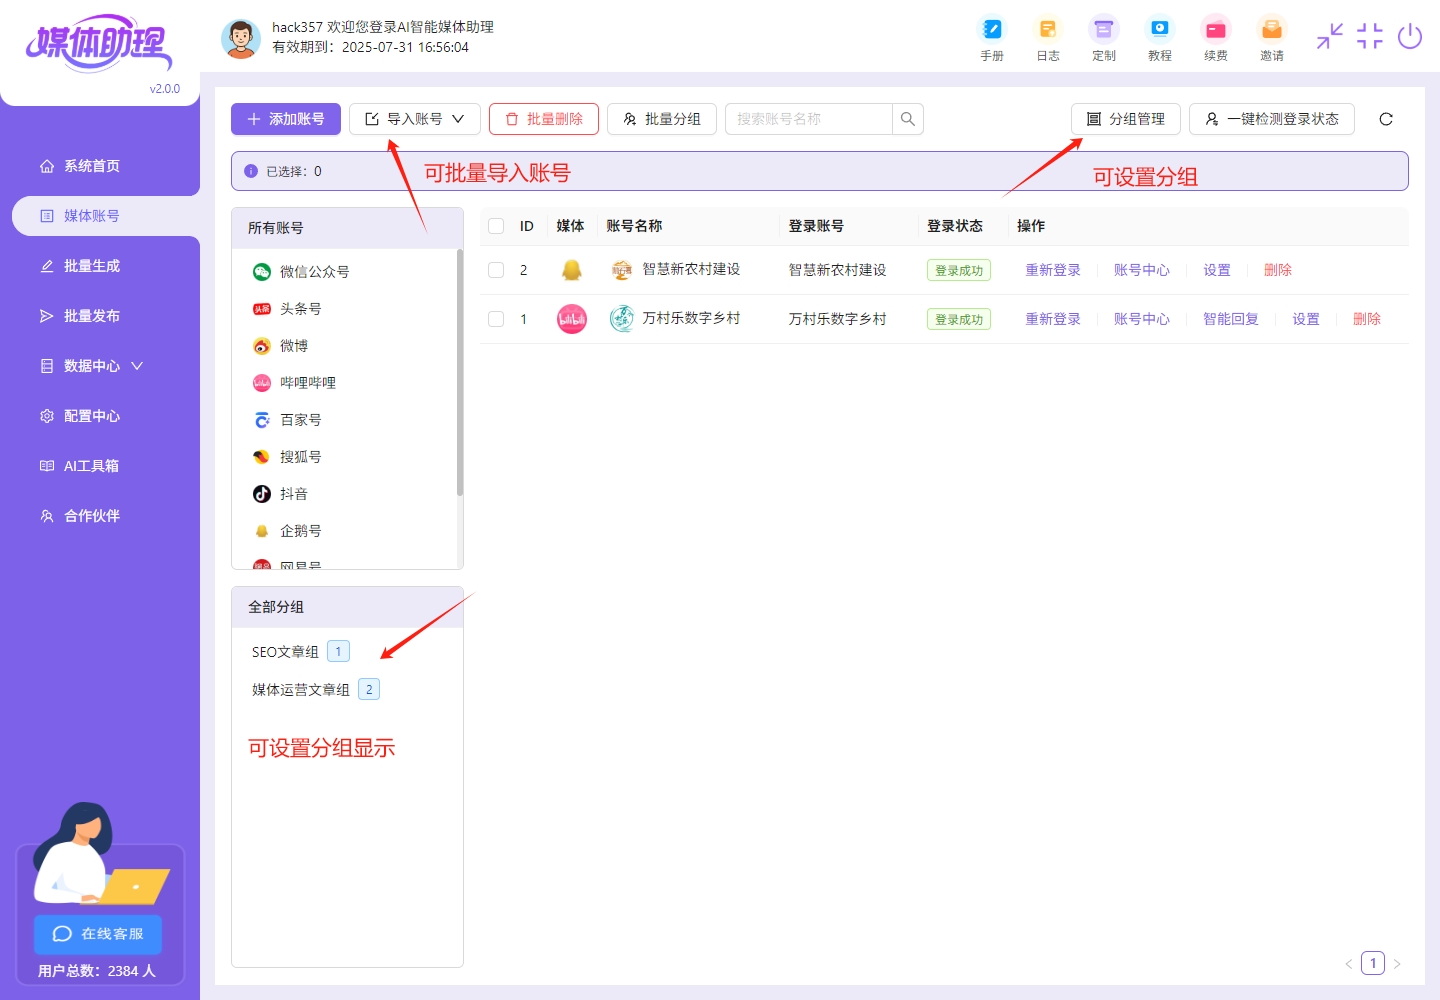
Task: Expand the 数据中心 sidebar menu
Action: 90,366
